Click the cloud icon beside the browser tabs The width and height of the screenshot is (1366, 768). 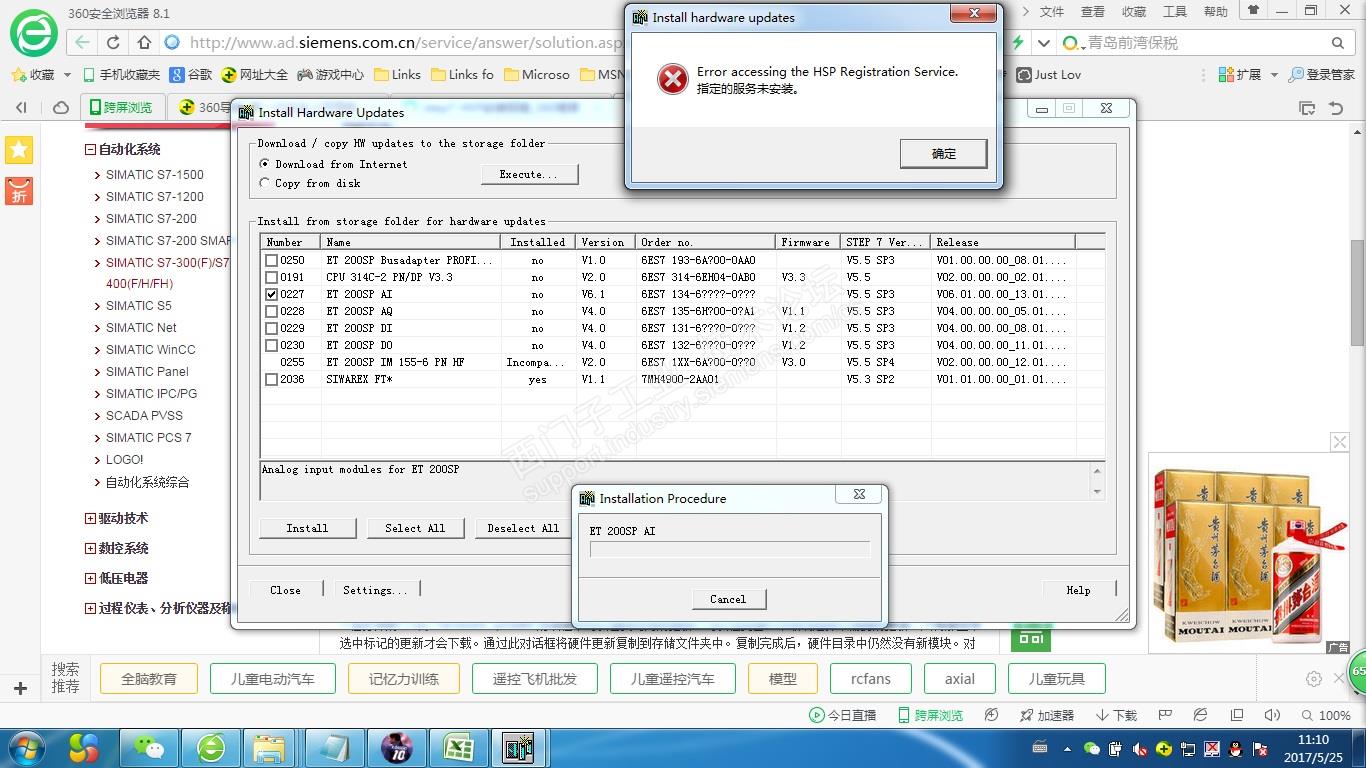pos(61,107)
